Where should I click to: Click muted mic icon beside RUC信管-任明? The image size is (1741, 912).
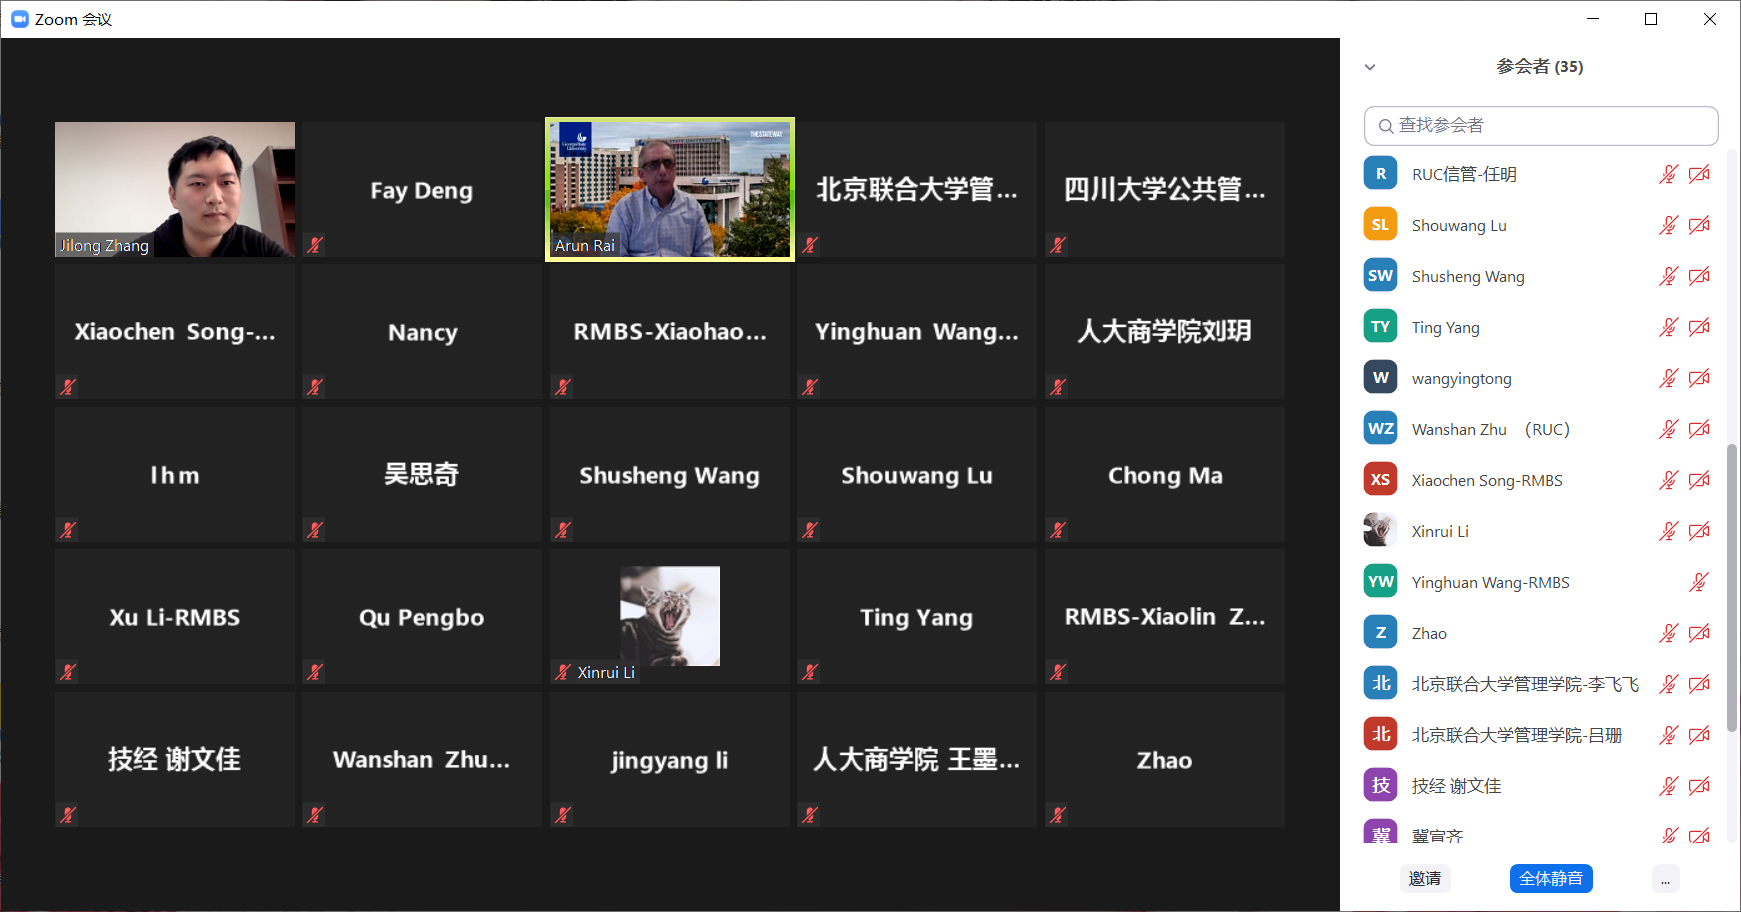(1668, 175)
